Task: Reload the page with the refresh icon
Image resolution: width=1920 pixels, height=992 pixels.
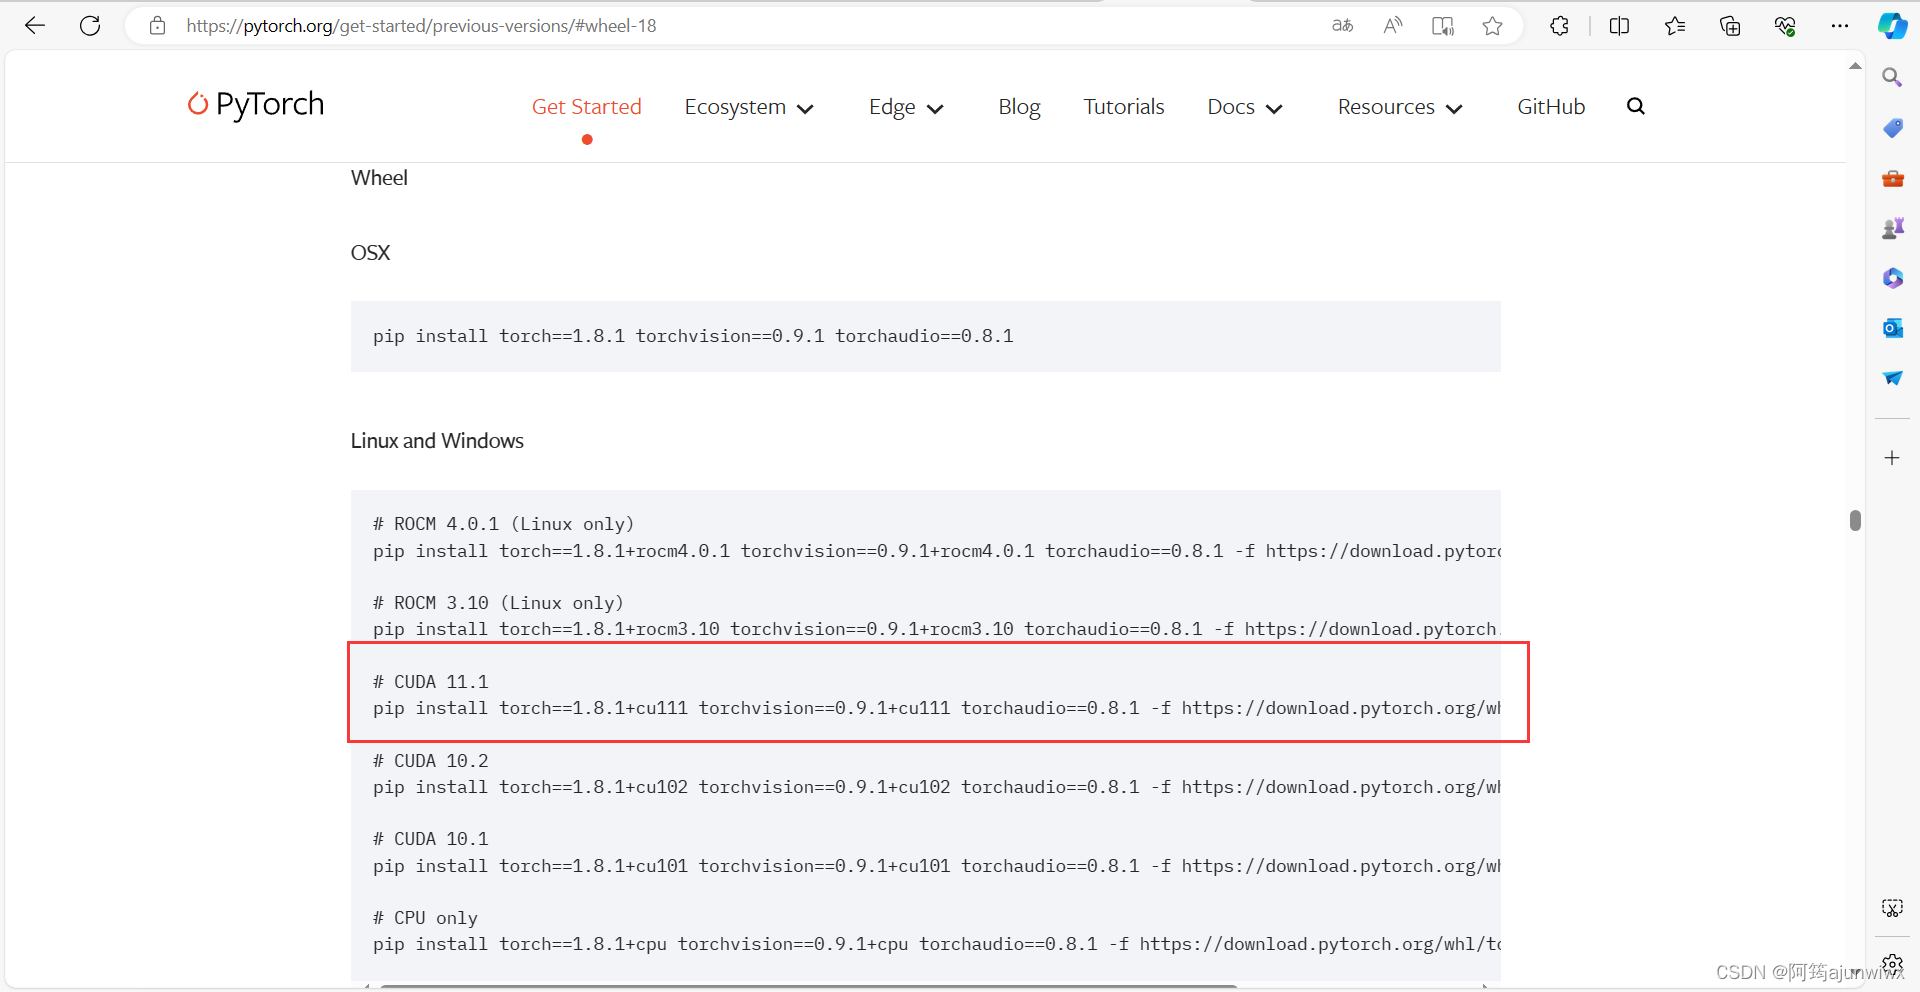Action: (90, 26)
